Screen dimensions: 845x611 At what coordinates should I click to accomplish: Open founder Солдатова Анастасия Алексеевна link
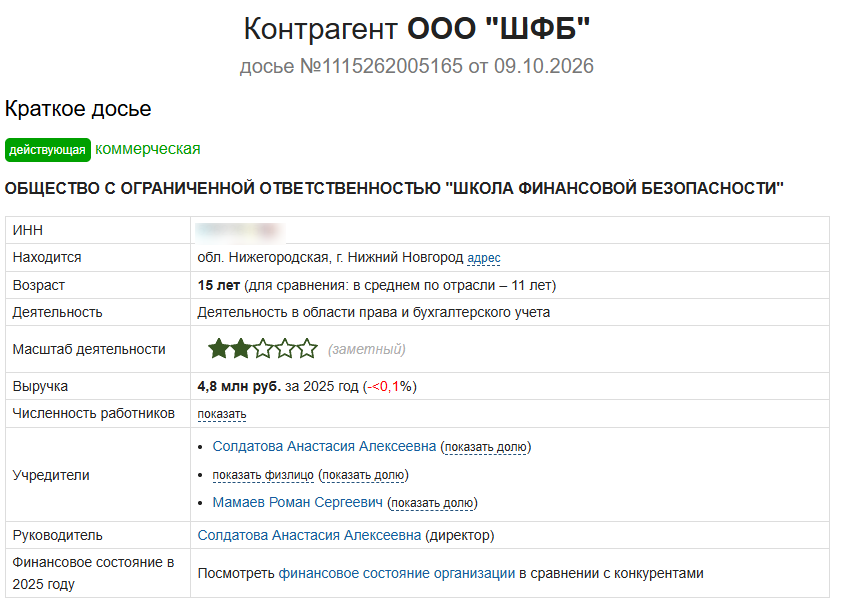click(324, 447)
